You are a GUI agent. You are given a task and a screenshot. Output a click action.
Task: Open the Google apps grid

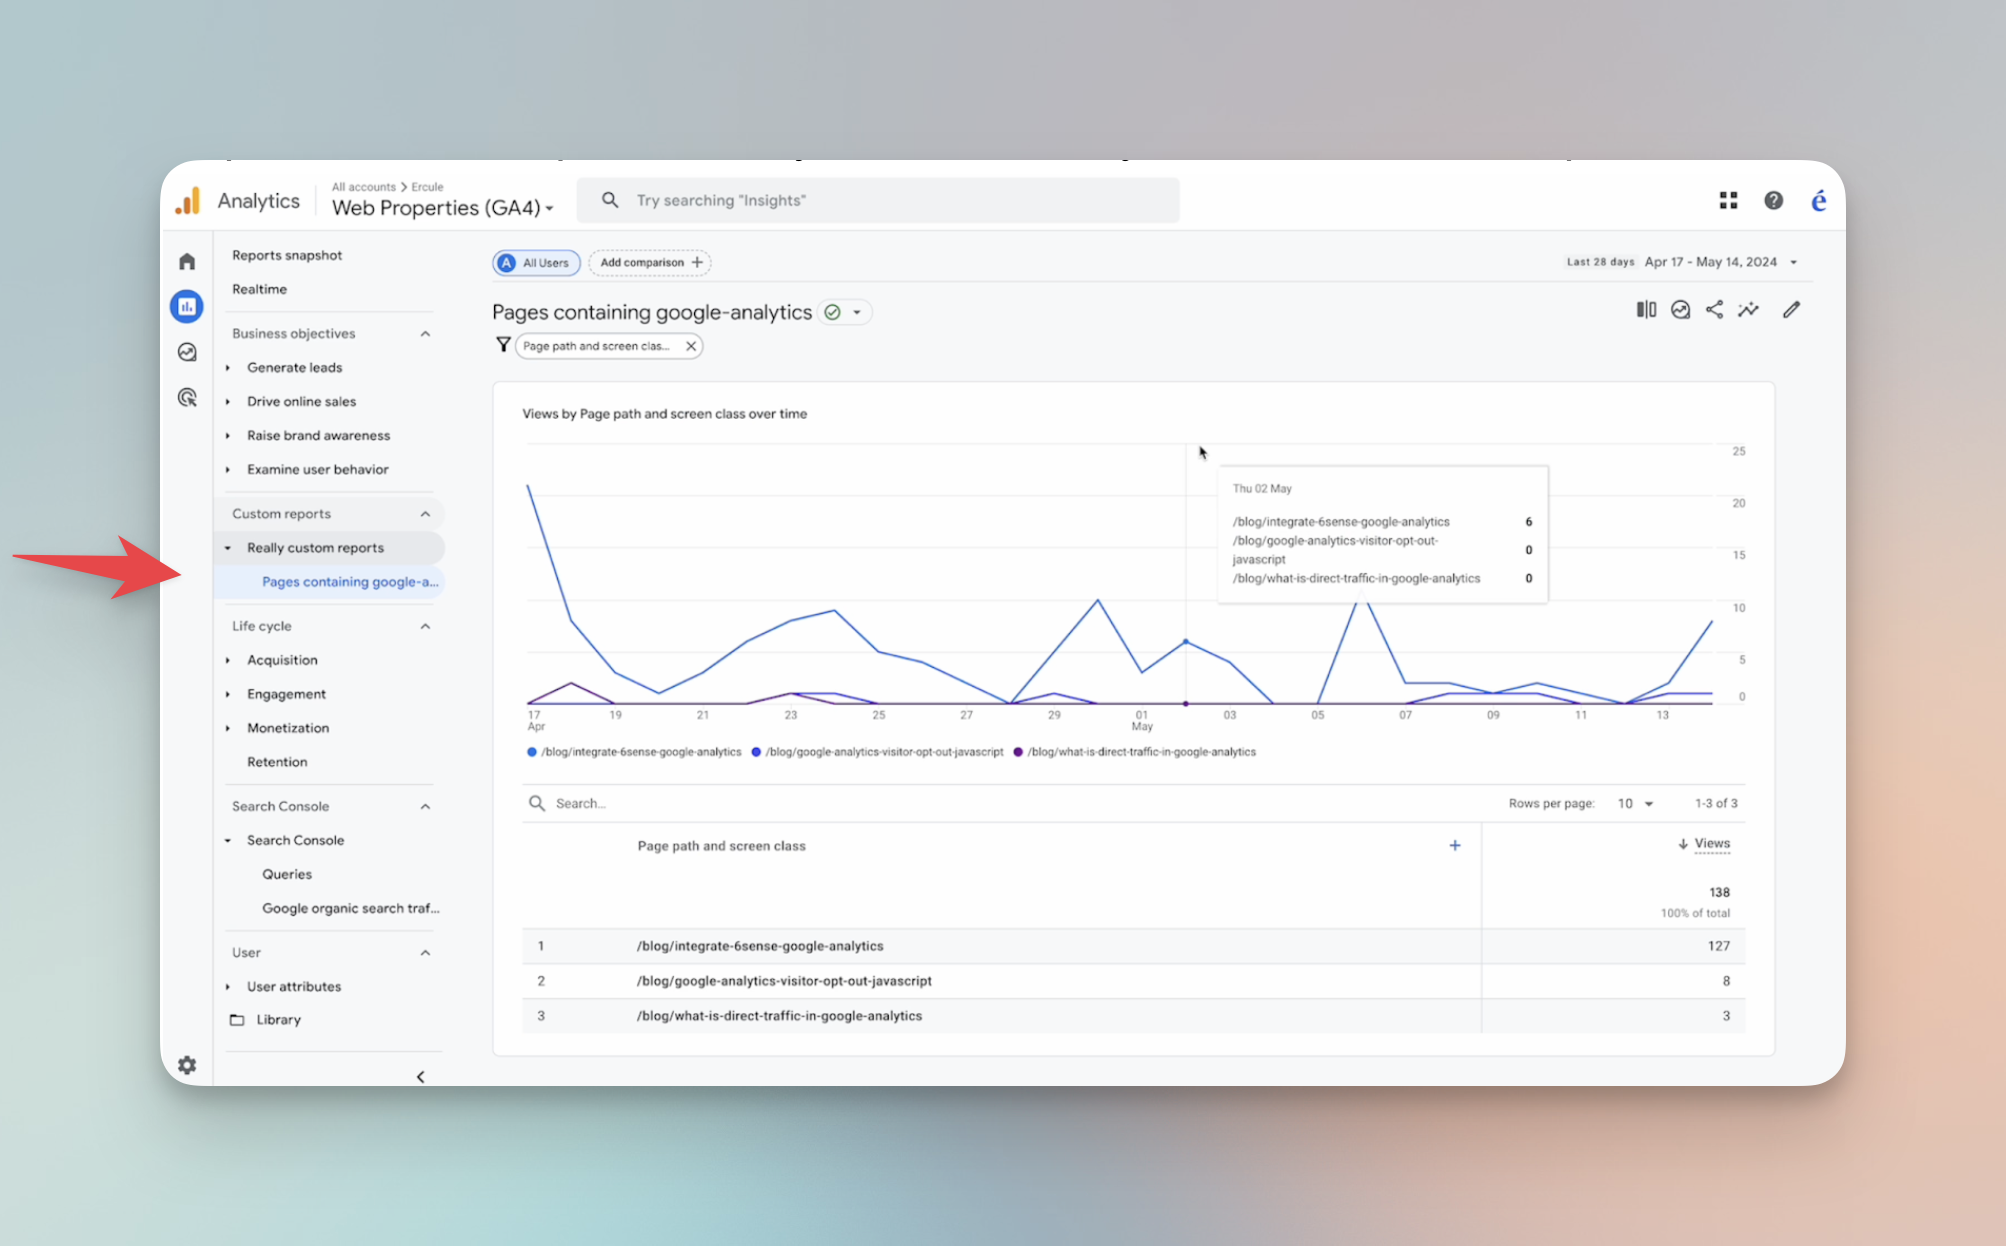[1728, 200]
